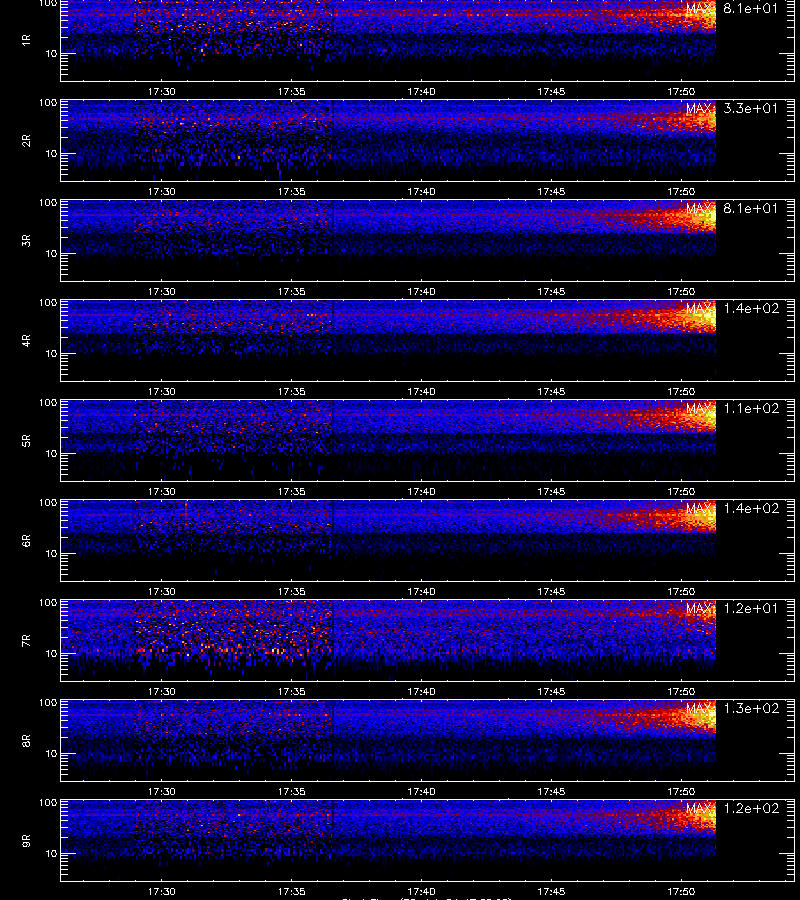The height and width of the screenshot is (900, 800).
Task: Click 17:45 tick label below 2R panel
Action: click(551, 192)
